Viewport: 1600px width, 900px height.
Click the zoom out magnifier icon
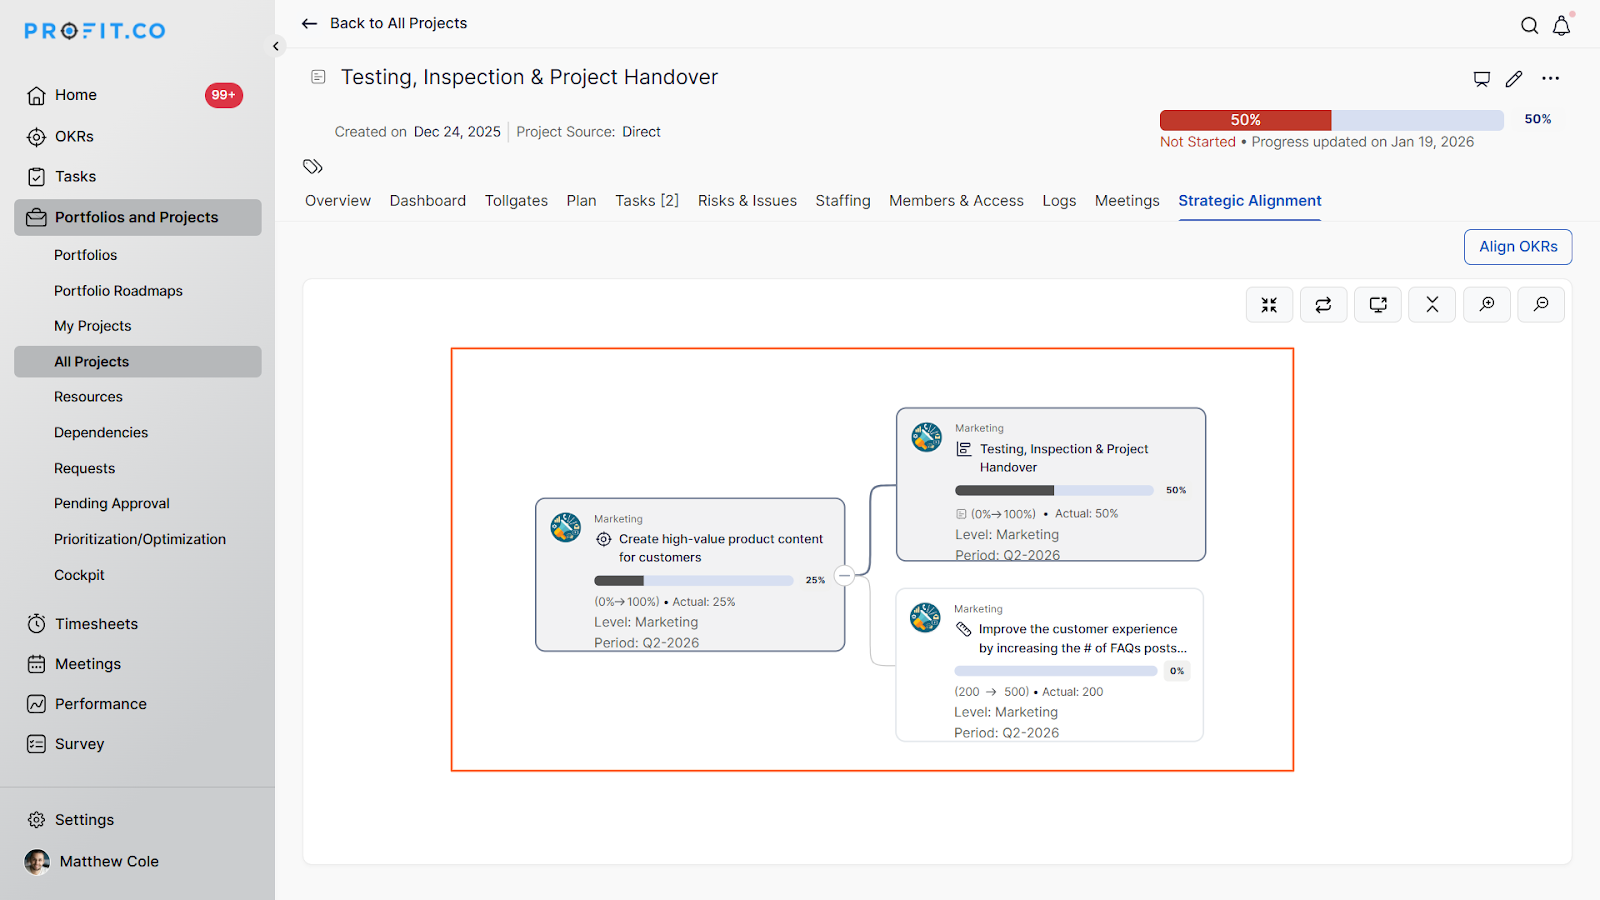pyautogui.click(x=1541, y=305)
